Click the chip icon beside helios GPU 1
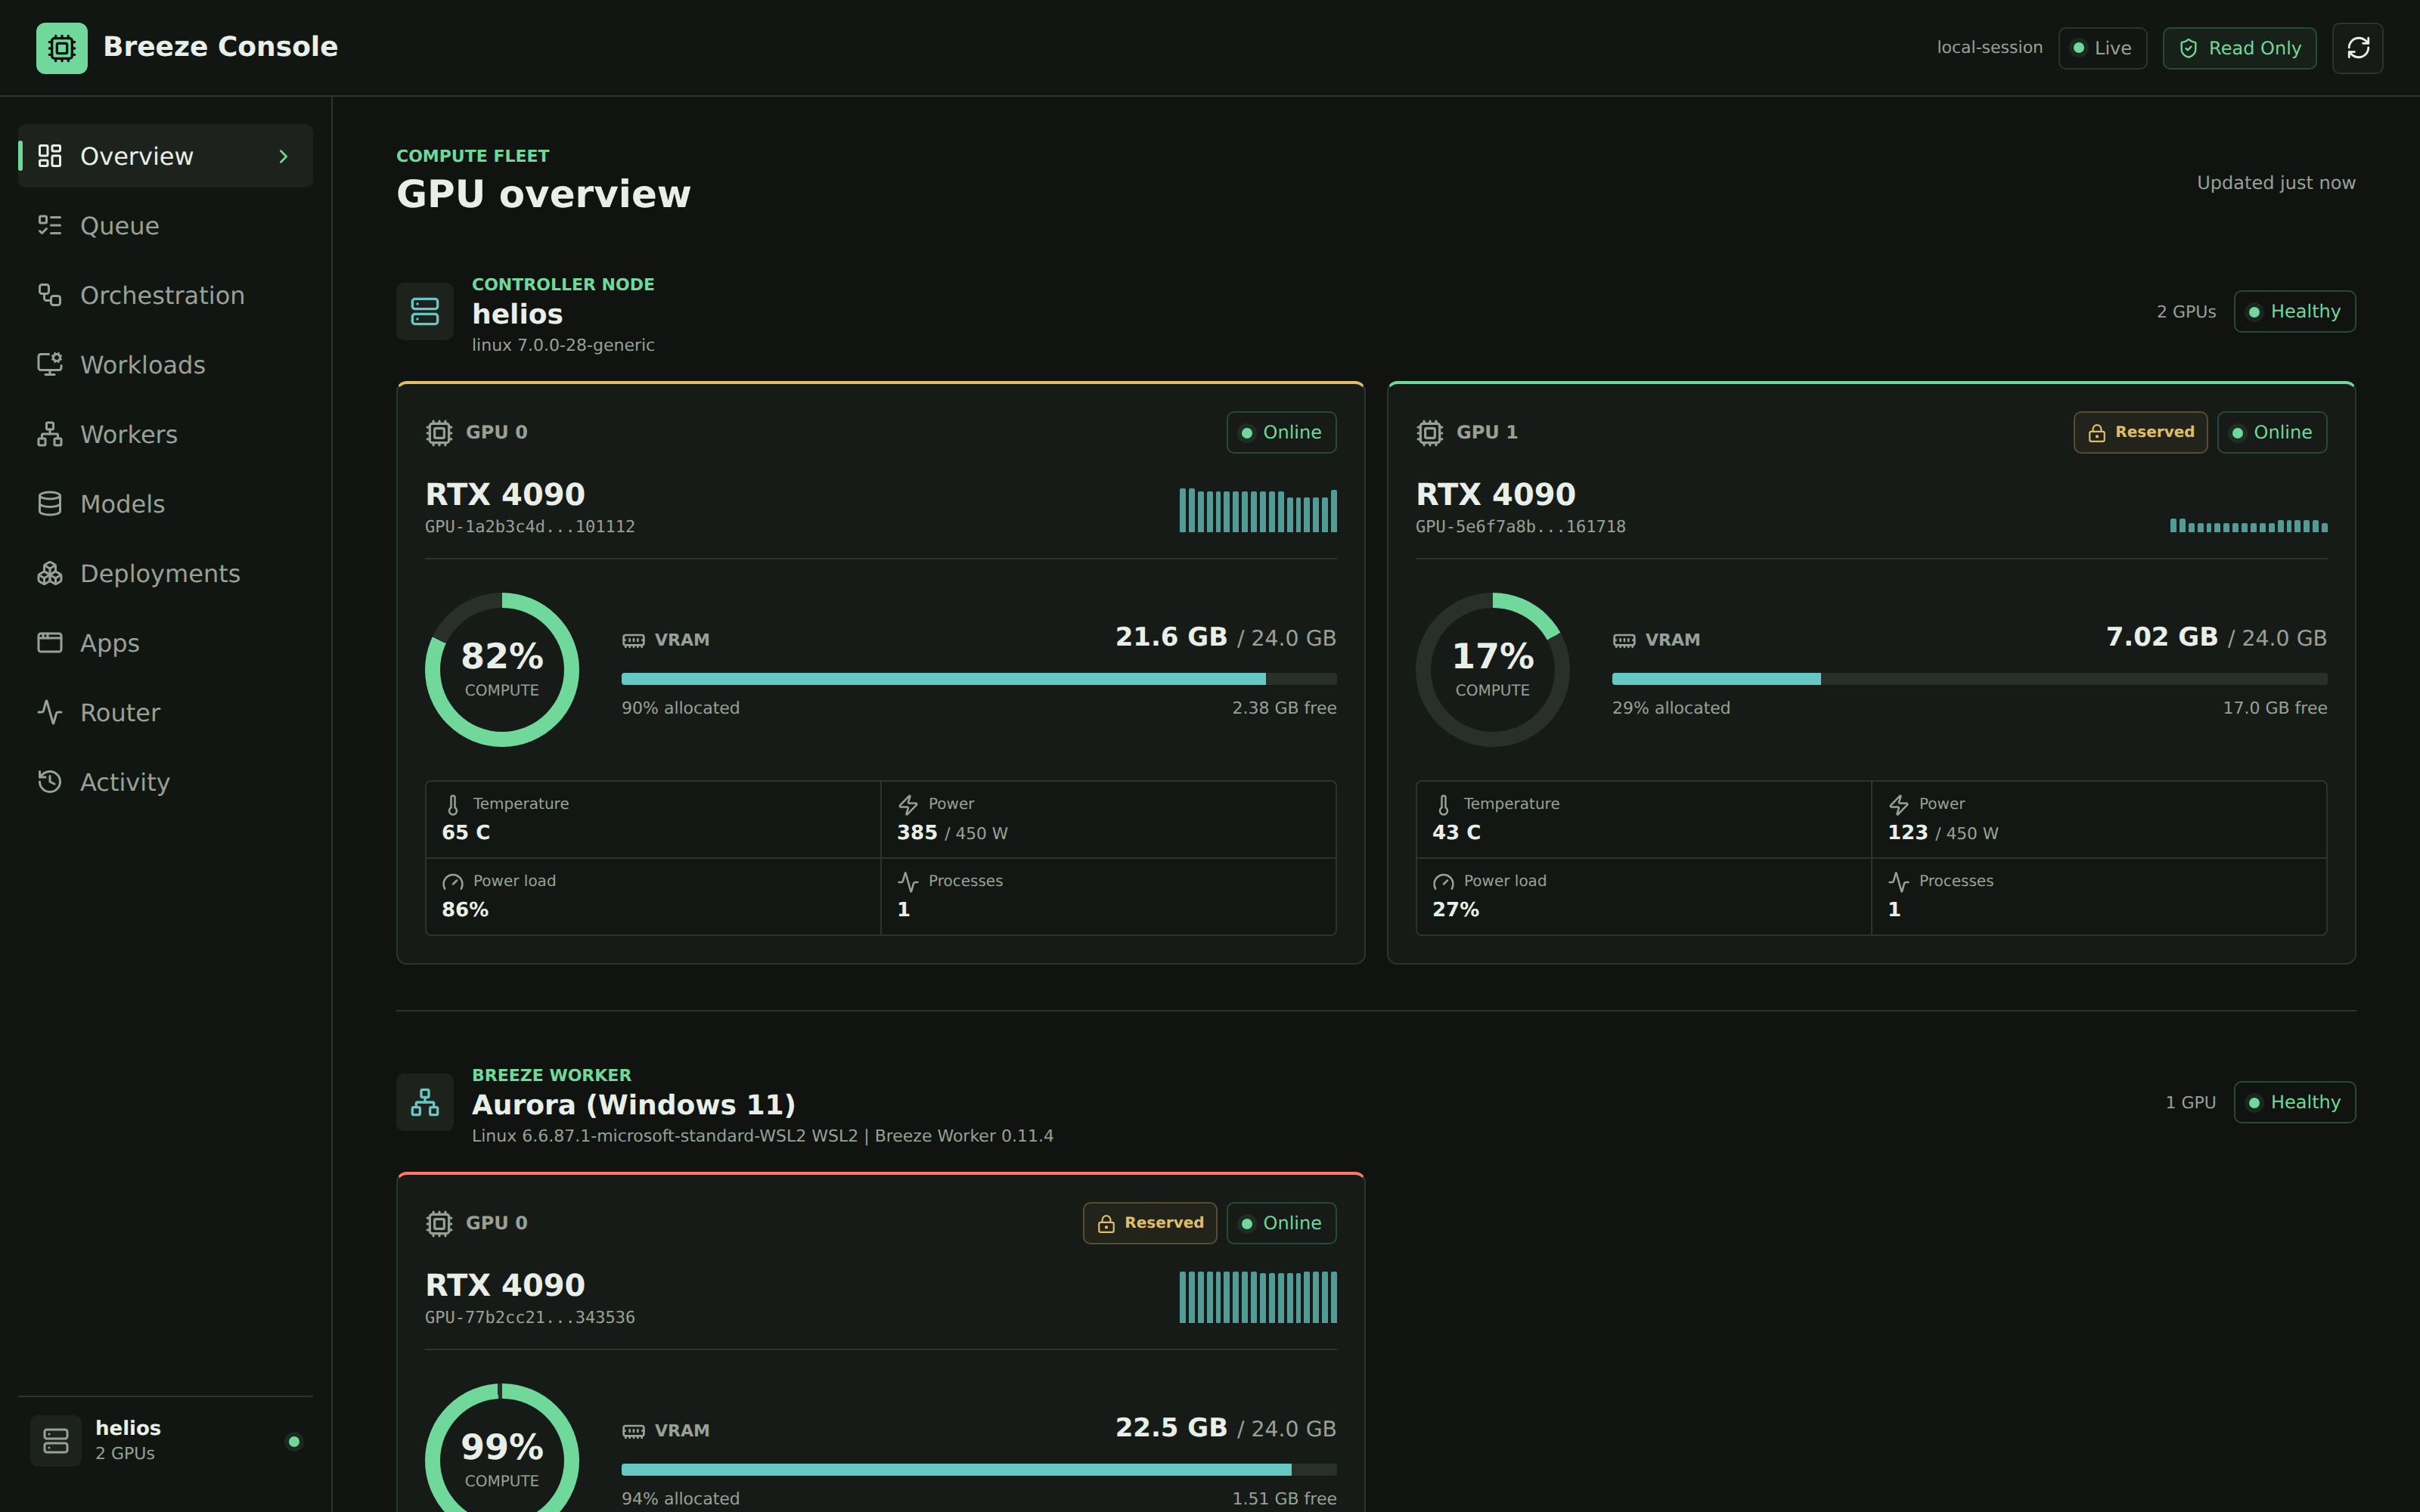Image resolution: width=2420 pixels, height=1512 pixels. click(x=1430, y=432)
